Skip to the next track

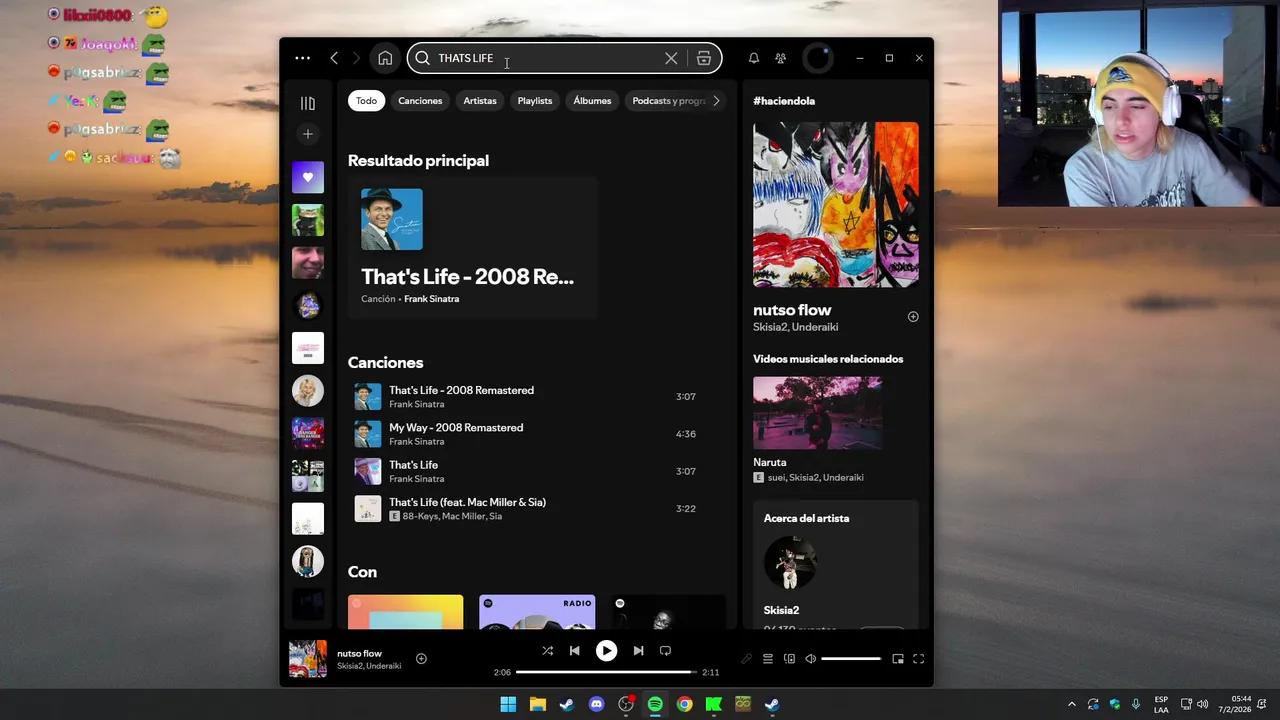point(638,650)
